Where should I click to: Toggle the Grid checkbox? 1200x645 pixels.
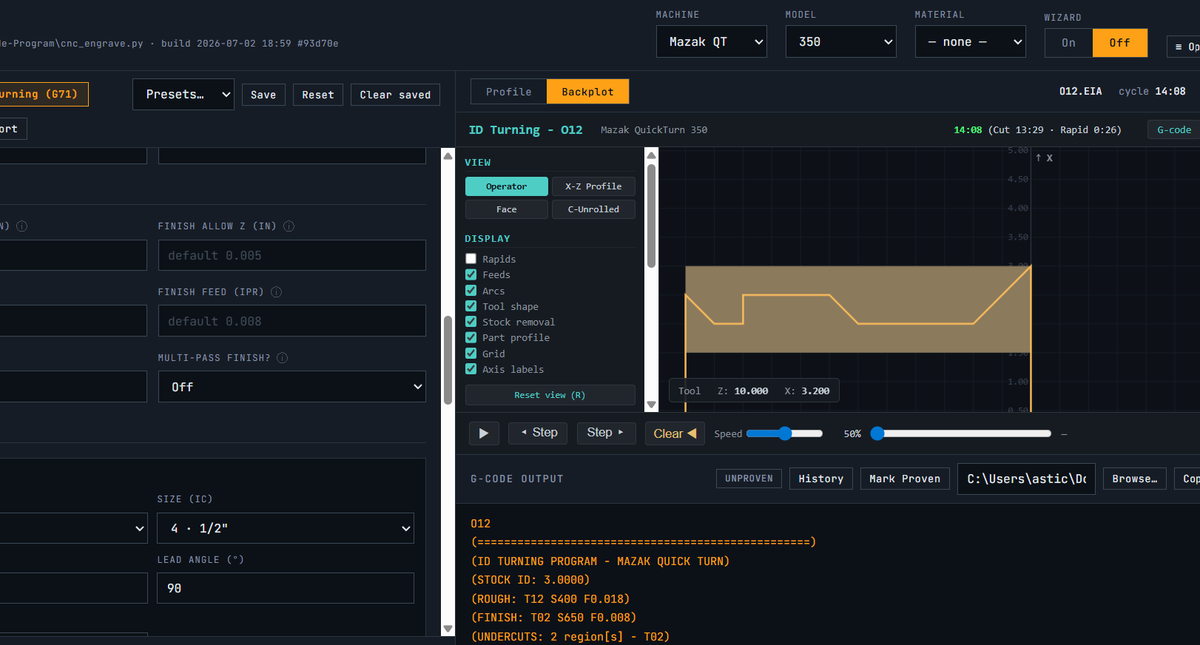(471, 353)
